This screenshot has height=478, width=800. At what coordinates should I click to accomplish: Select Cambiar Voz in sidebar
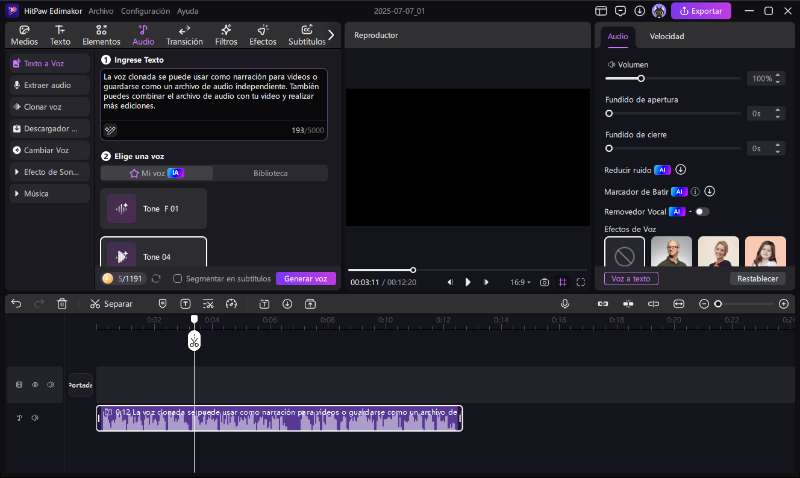[49, 150]
